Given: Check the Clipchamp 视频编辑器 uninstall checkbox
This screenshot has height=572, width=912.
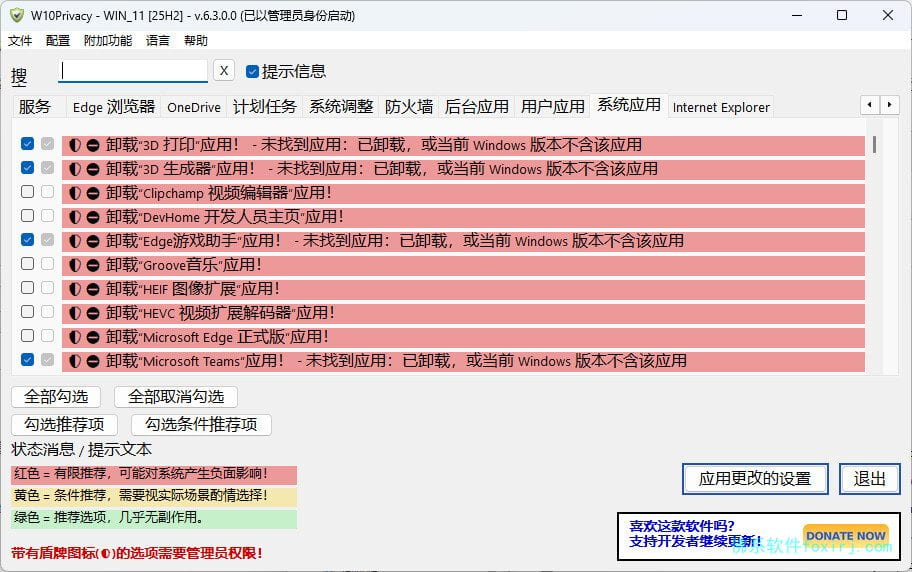Looking at the screenshot, I should click(x=27, y=191).
